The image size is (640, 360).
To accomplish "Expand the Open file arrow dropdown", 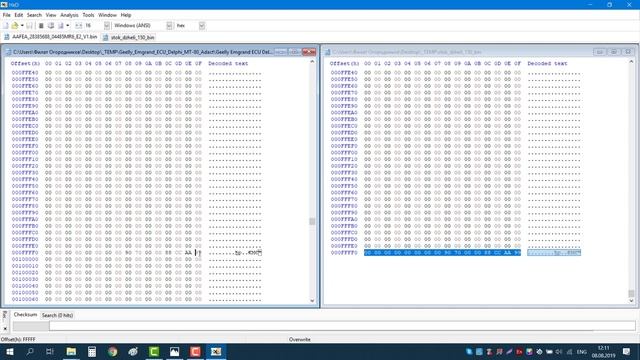I will [22, 26].
